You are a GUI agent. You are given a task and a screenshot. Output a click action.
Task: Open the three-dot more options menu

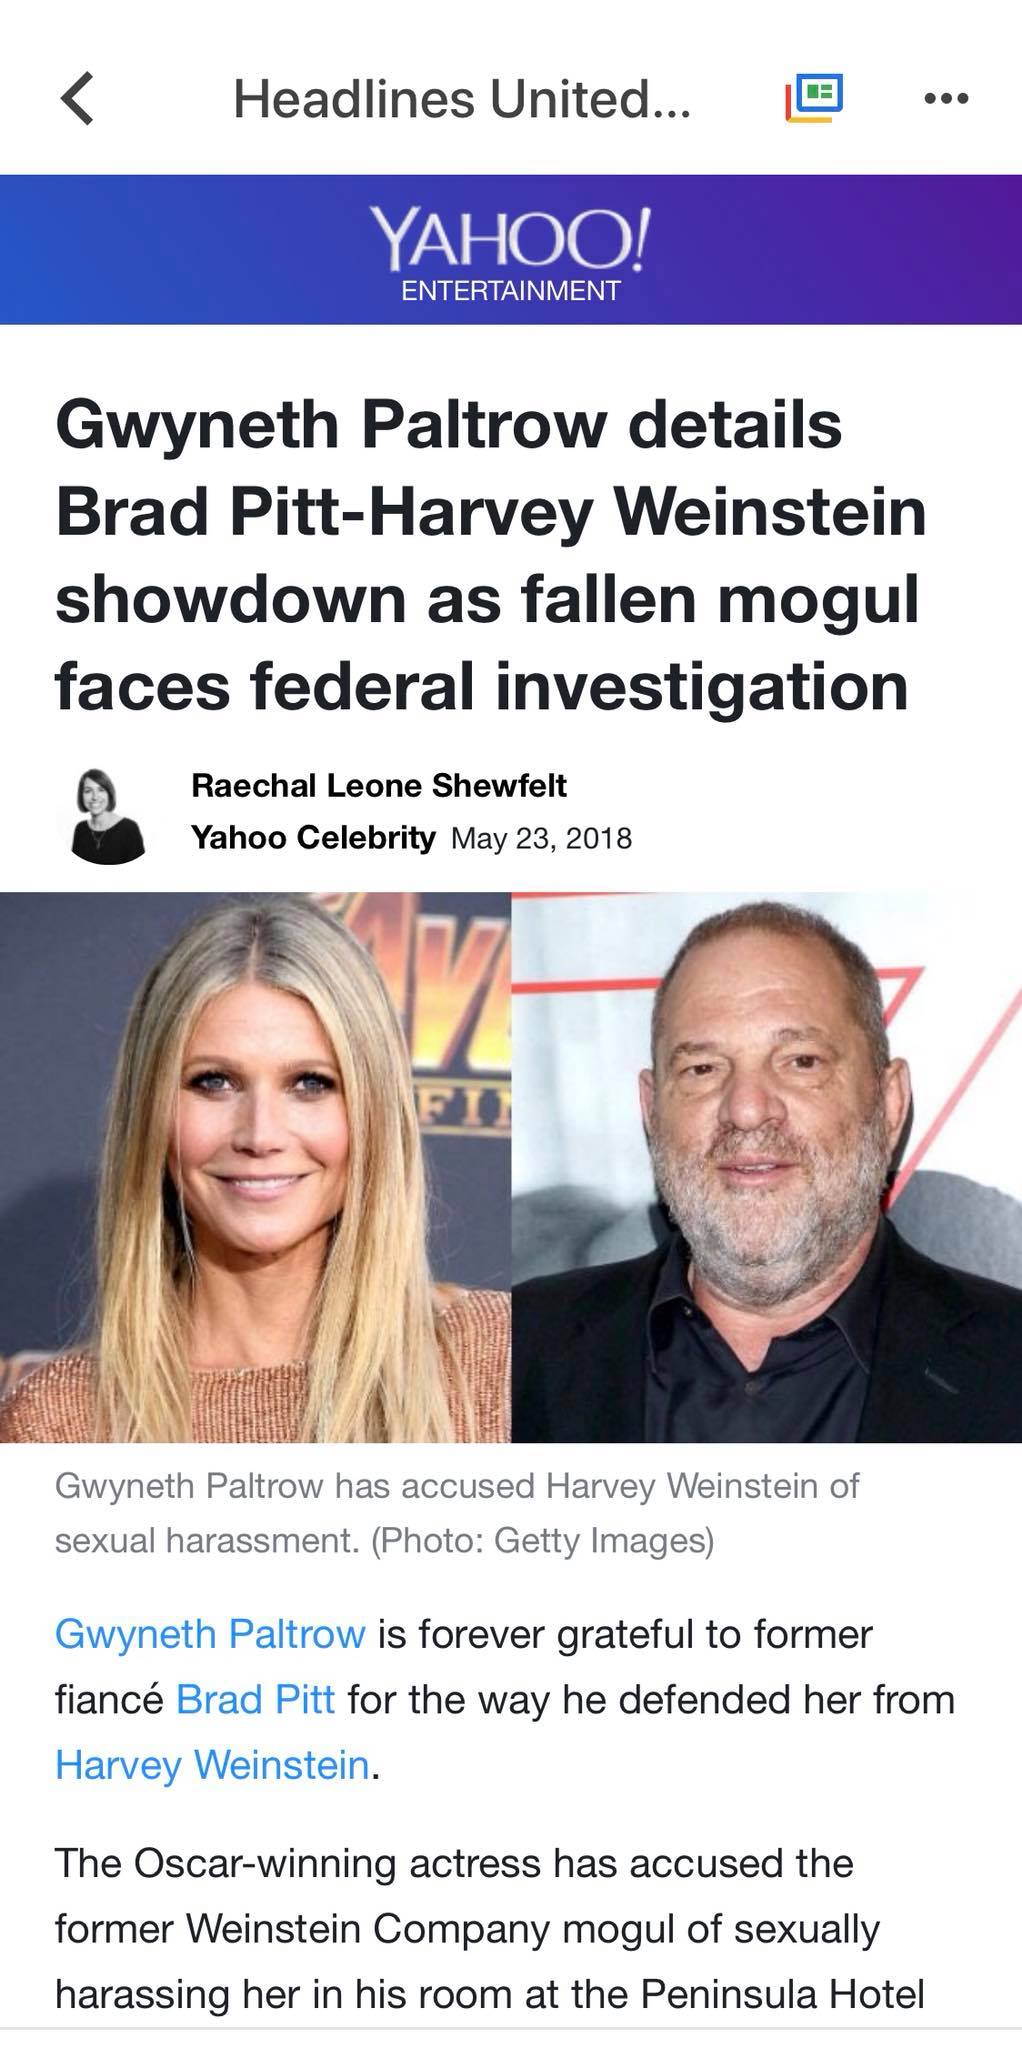(946, 98)
